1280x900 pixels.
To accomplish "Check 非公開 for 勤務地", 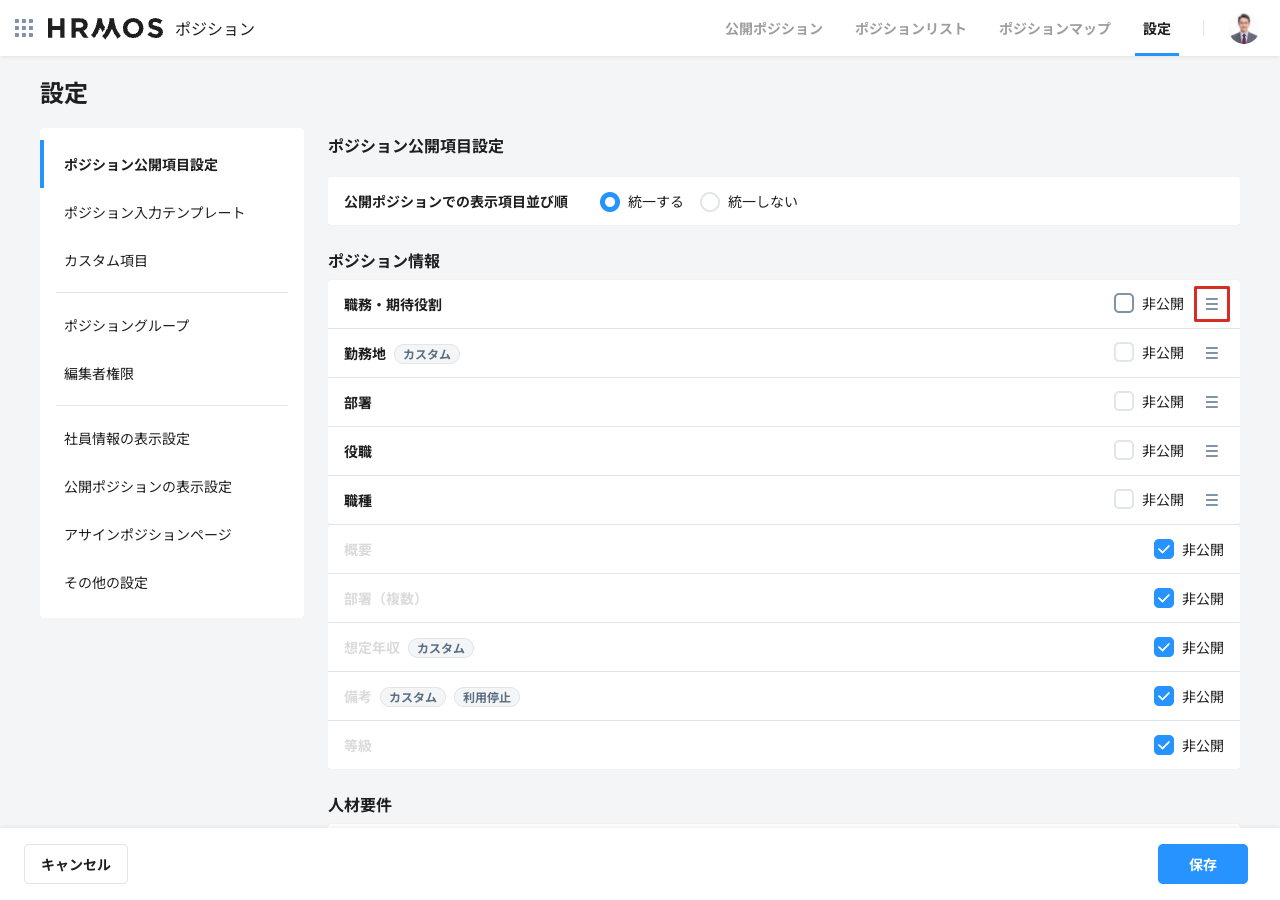I will (1124, 352).
